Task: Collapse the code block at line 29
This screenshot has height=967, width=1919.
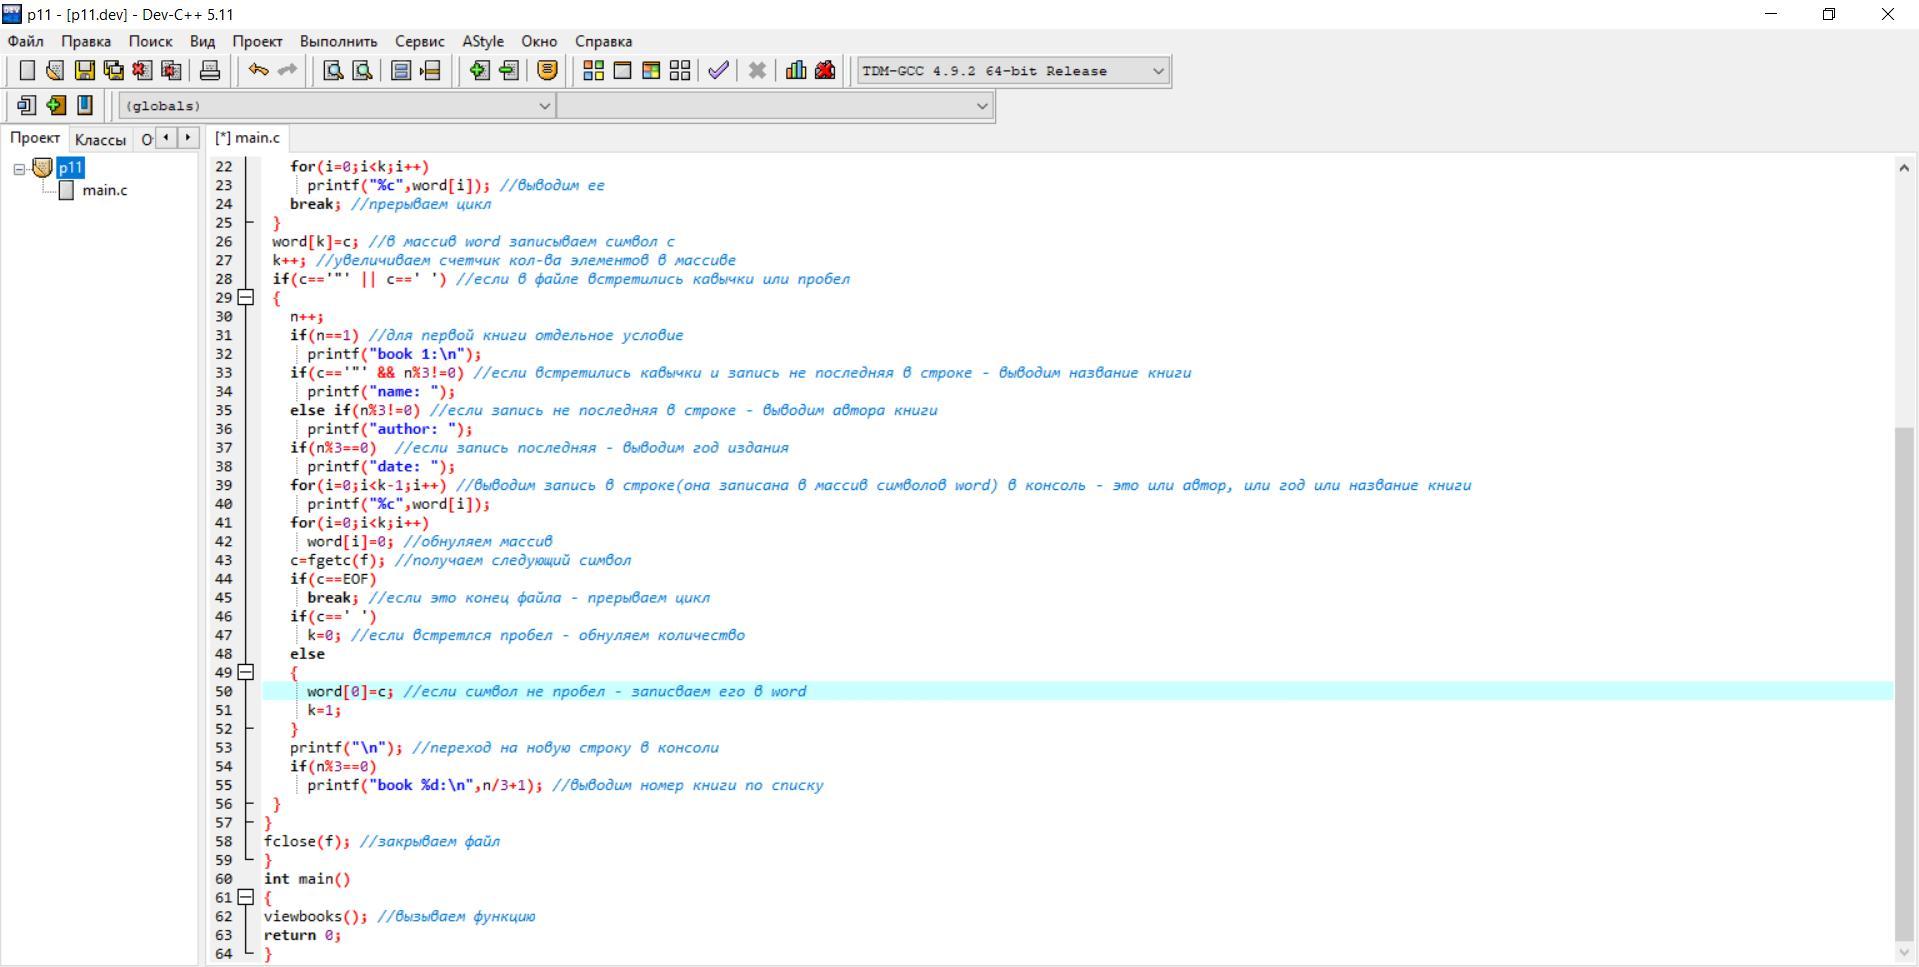Action: tap(246, 297)
